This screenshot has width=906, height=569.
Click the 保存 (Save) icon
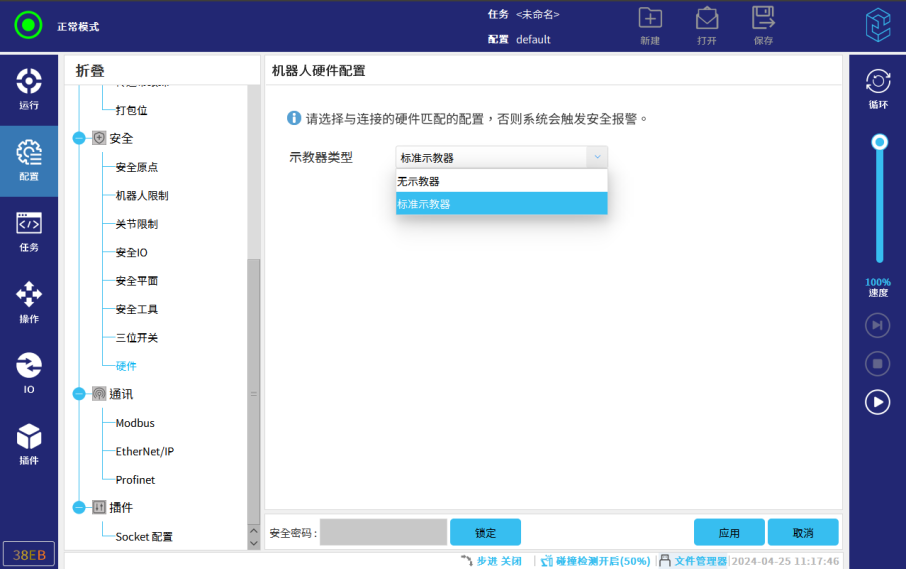(763, 25)
